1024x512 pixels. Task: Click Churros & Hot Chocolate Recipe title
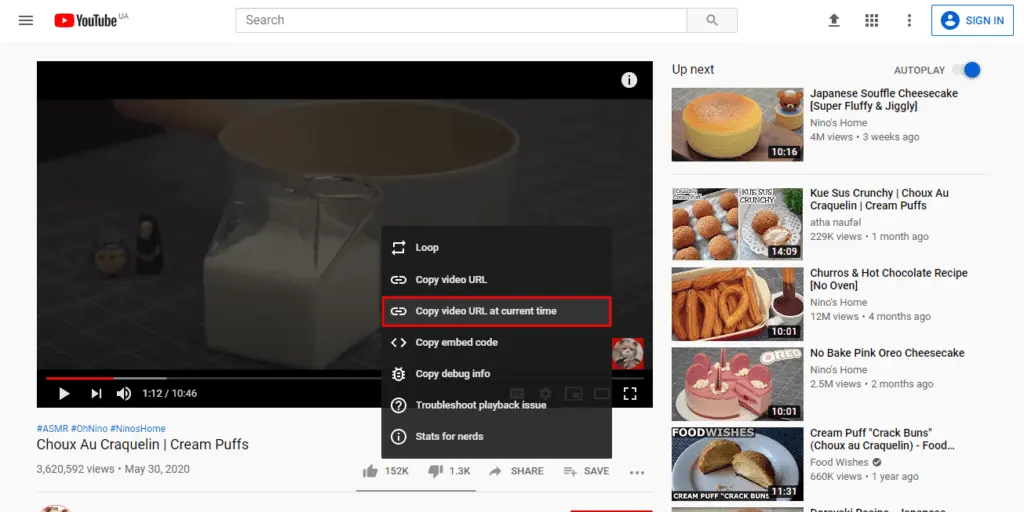889,279
